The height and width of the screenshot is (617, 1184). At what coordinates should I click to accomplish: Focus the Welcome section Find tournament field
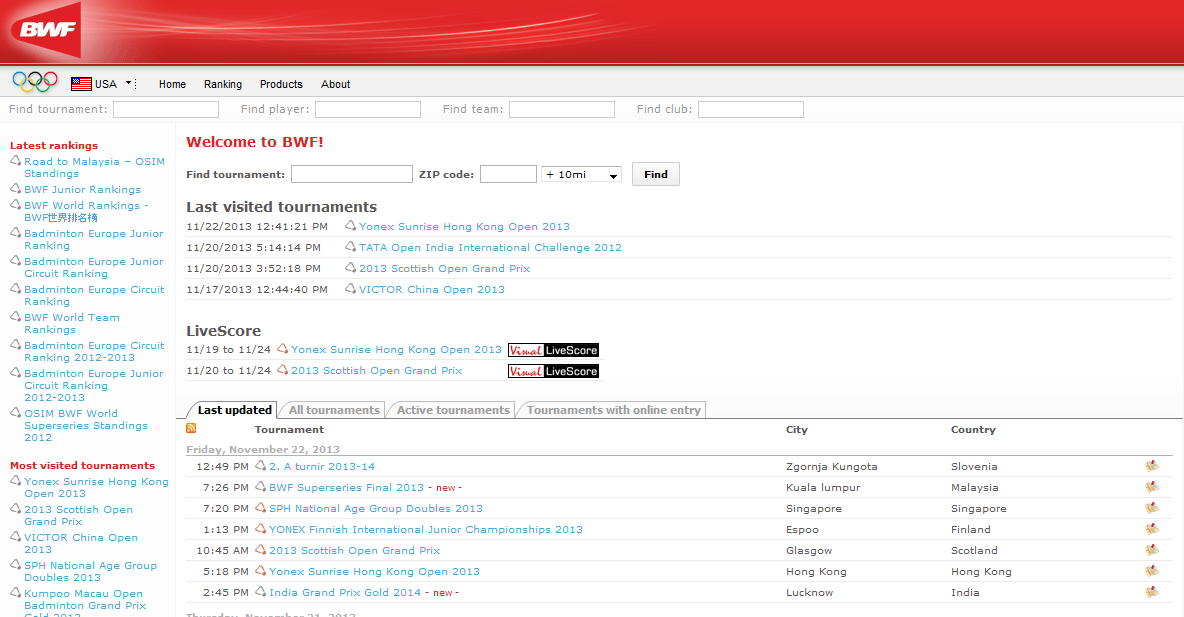[x=352, y=174]
